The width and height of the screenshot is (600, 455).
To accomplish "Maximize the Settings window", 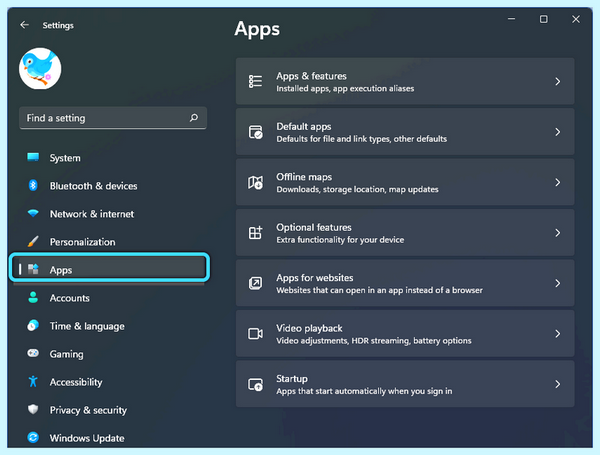I will pyautogui.click(x=543, y=19).
